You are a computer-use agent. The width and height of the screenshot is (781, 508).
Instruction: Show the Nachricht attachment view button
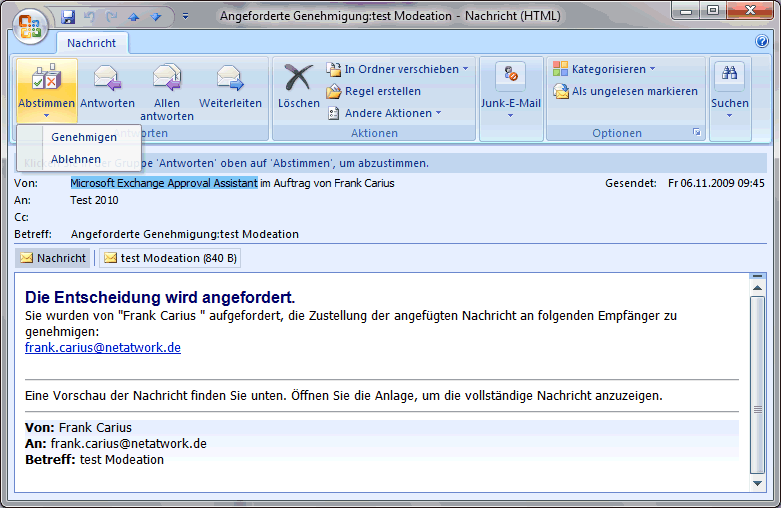click(53, 258)
